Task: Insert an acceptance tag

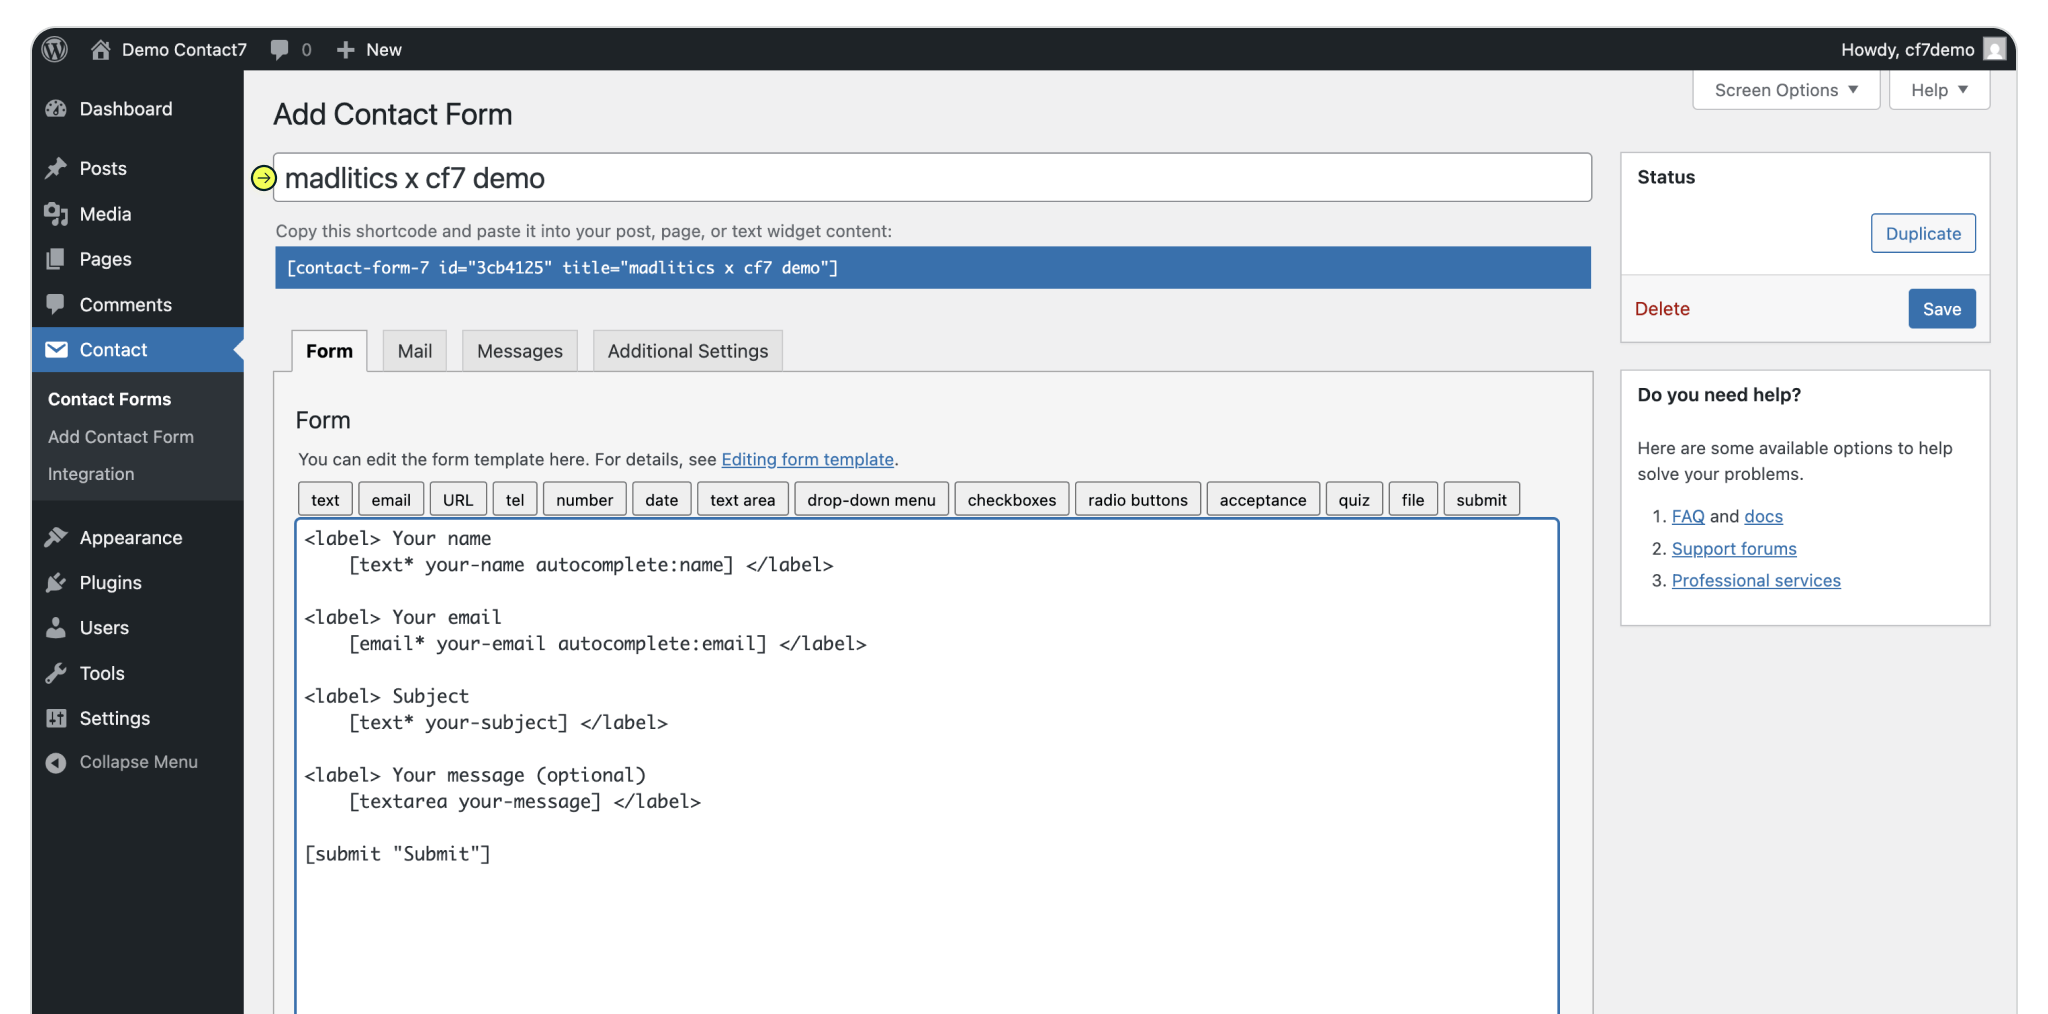Action: coord(1263,499)
